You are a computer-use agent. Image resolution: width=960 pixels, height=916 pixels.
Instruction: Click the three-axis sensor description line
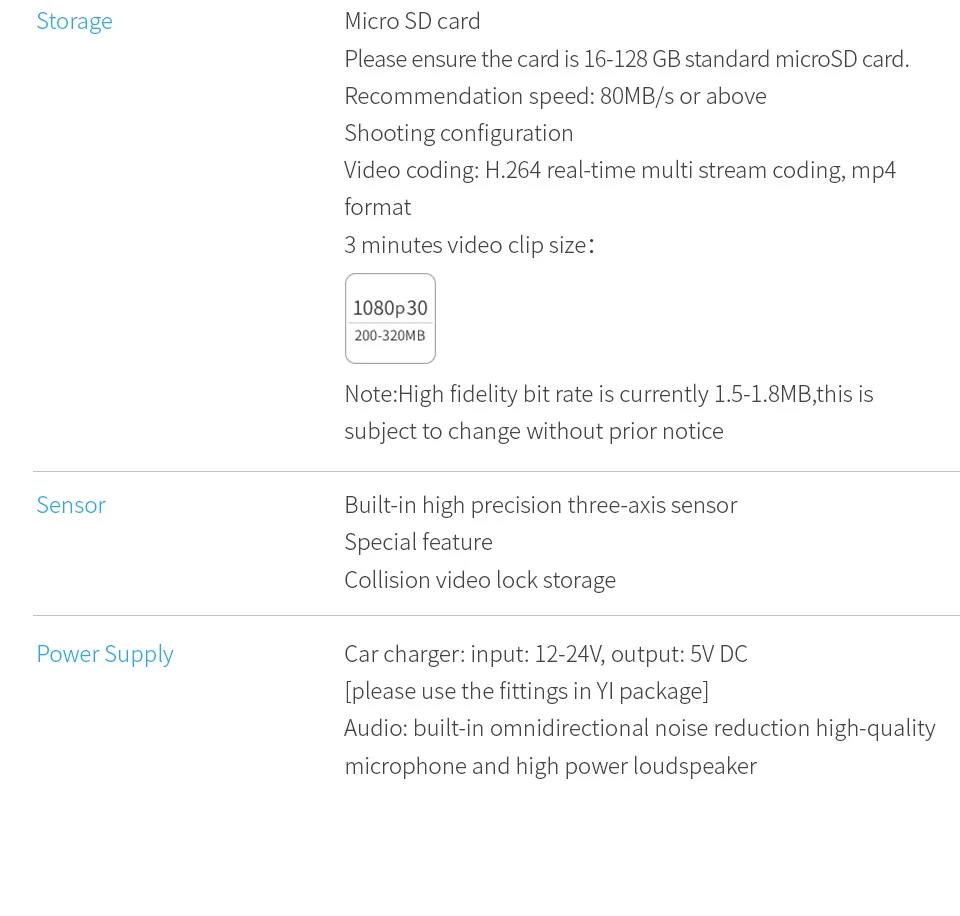[x=540, y=505]
